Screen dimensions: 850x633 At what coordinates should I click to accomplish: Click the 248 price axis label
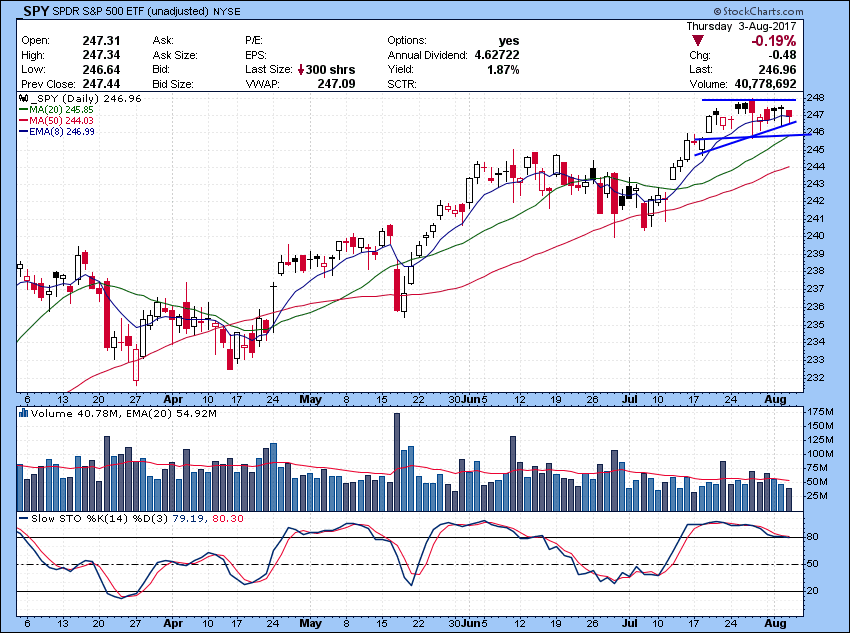[816, 98]
